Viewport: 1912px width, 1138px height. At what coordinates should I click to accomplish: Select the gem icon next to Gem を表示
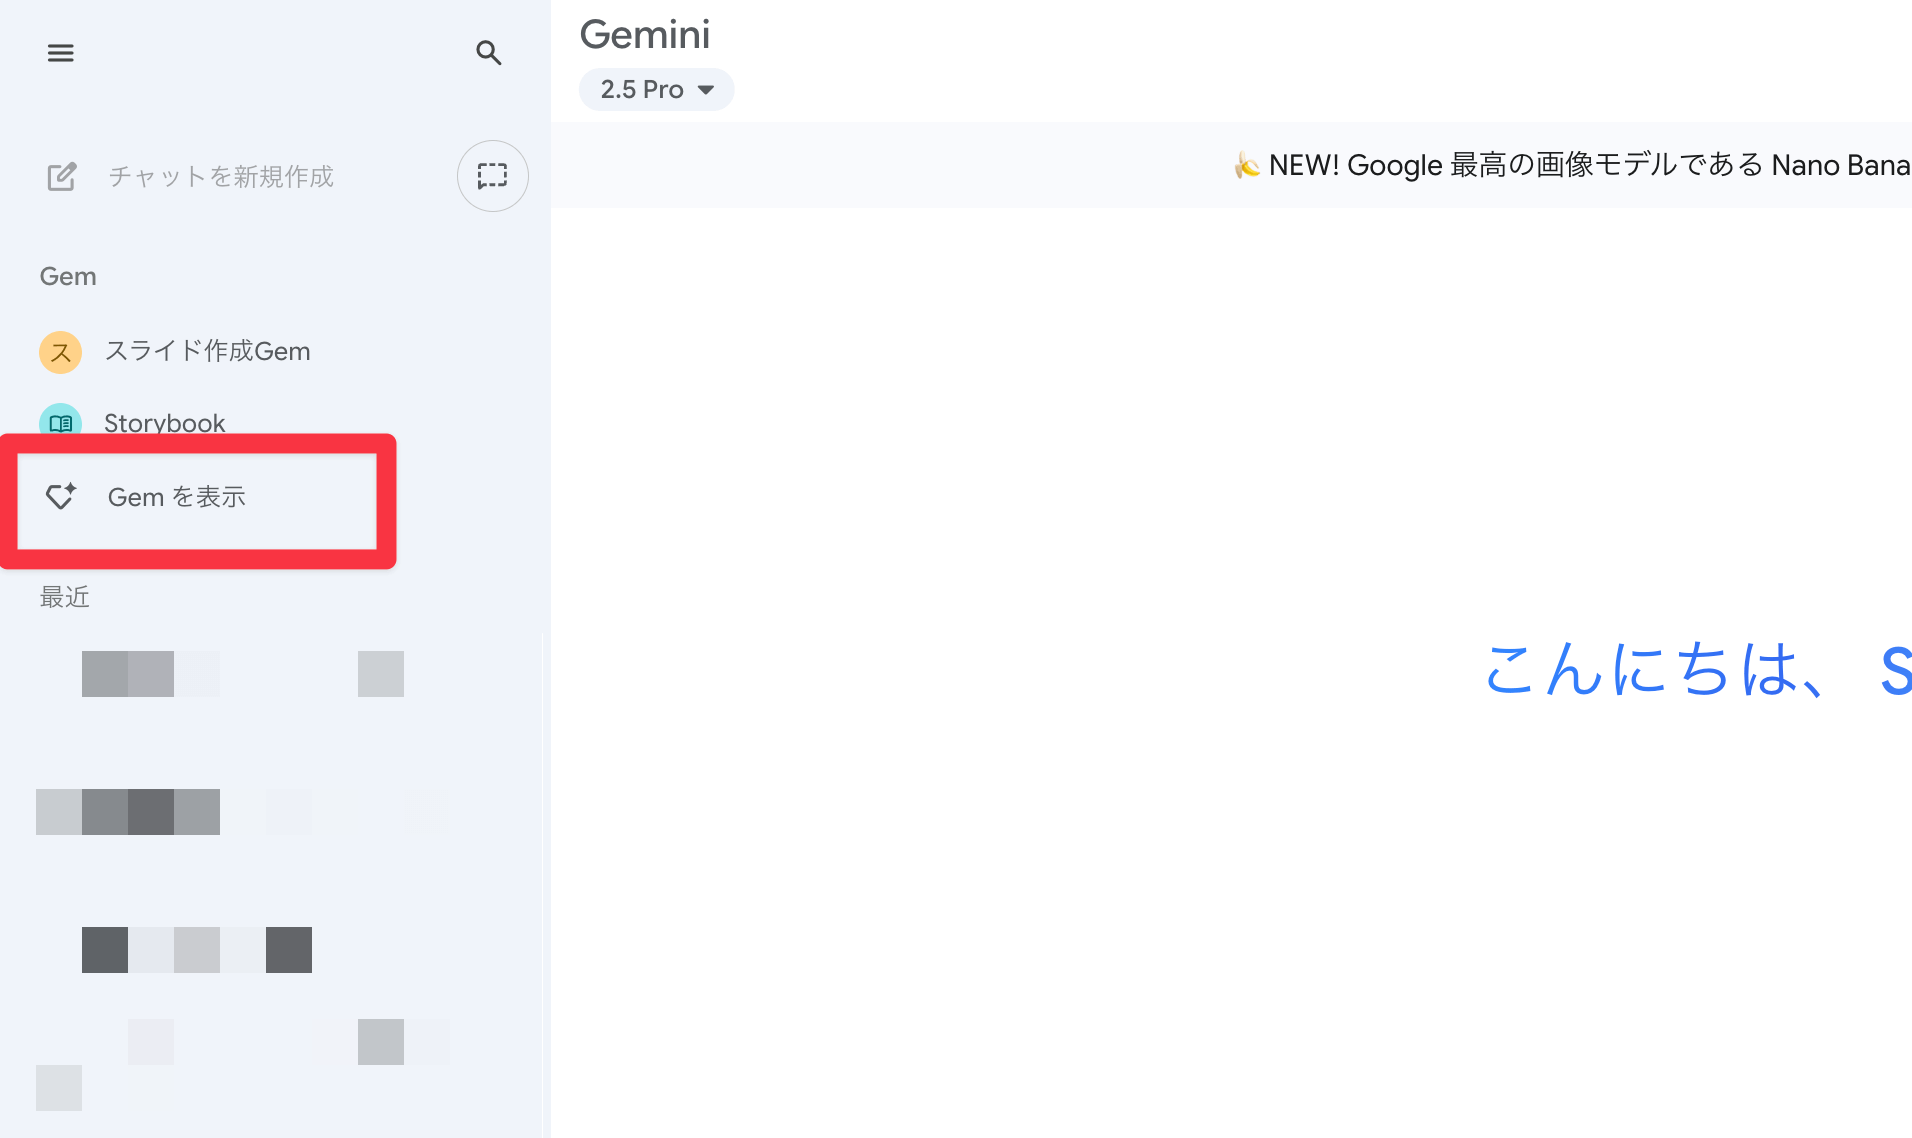[x=61, y=497]
